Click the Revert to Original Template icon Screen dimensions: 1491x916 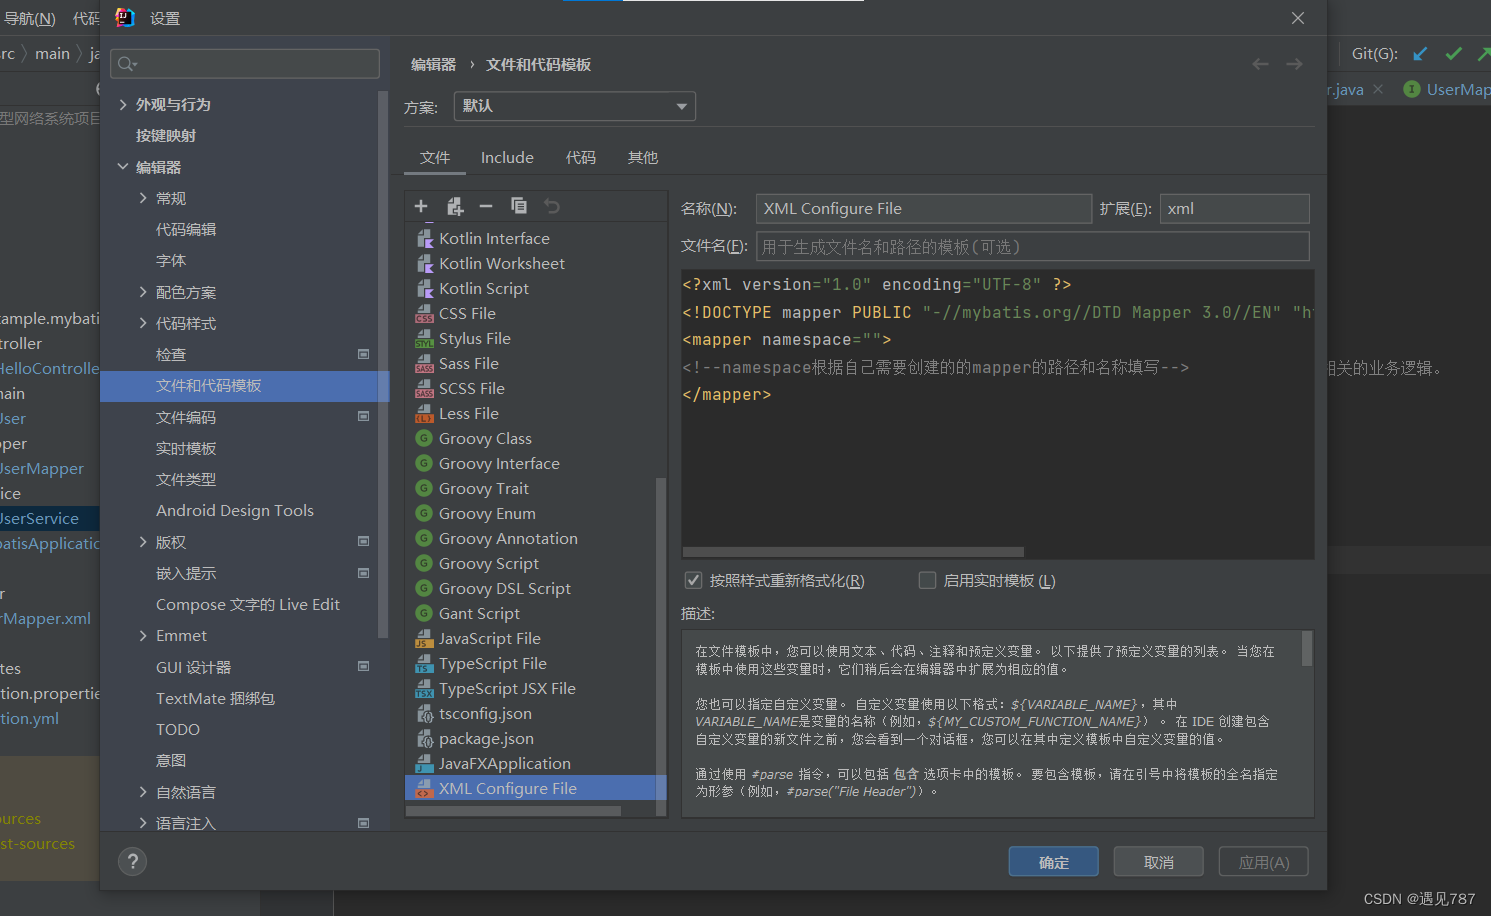tap(552, 206)
